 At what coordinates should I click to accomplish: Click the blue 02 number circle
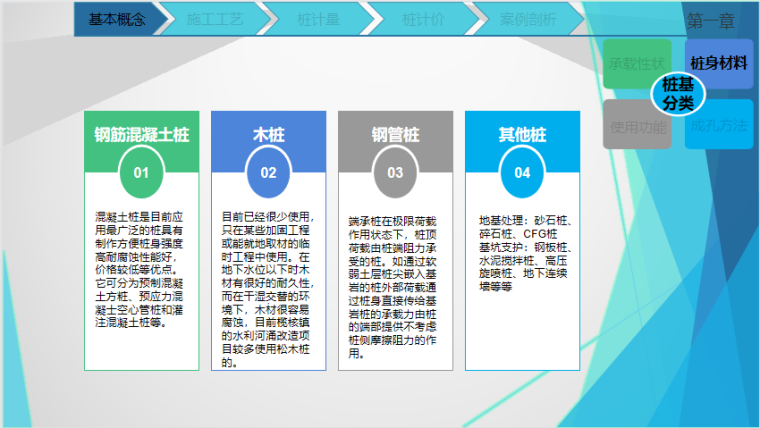tap(268, 173)
